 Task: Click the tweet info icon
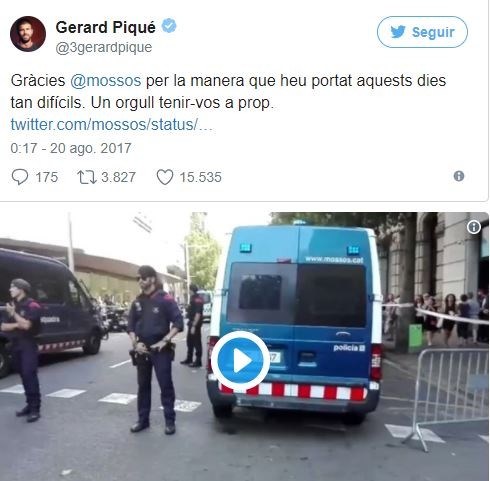pos(459,176)
